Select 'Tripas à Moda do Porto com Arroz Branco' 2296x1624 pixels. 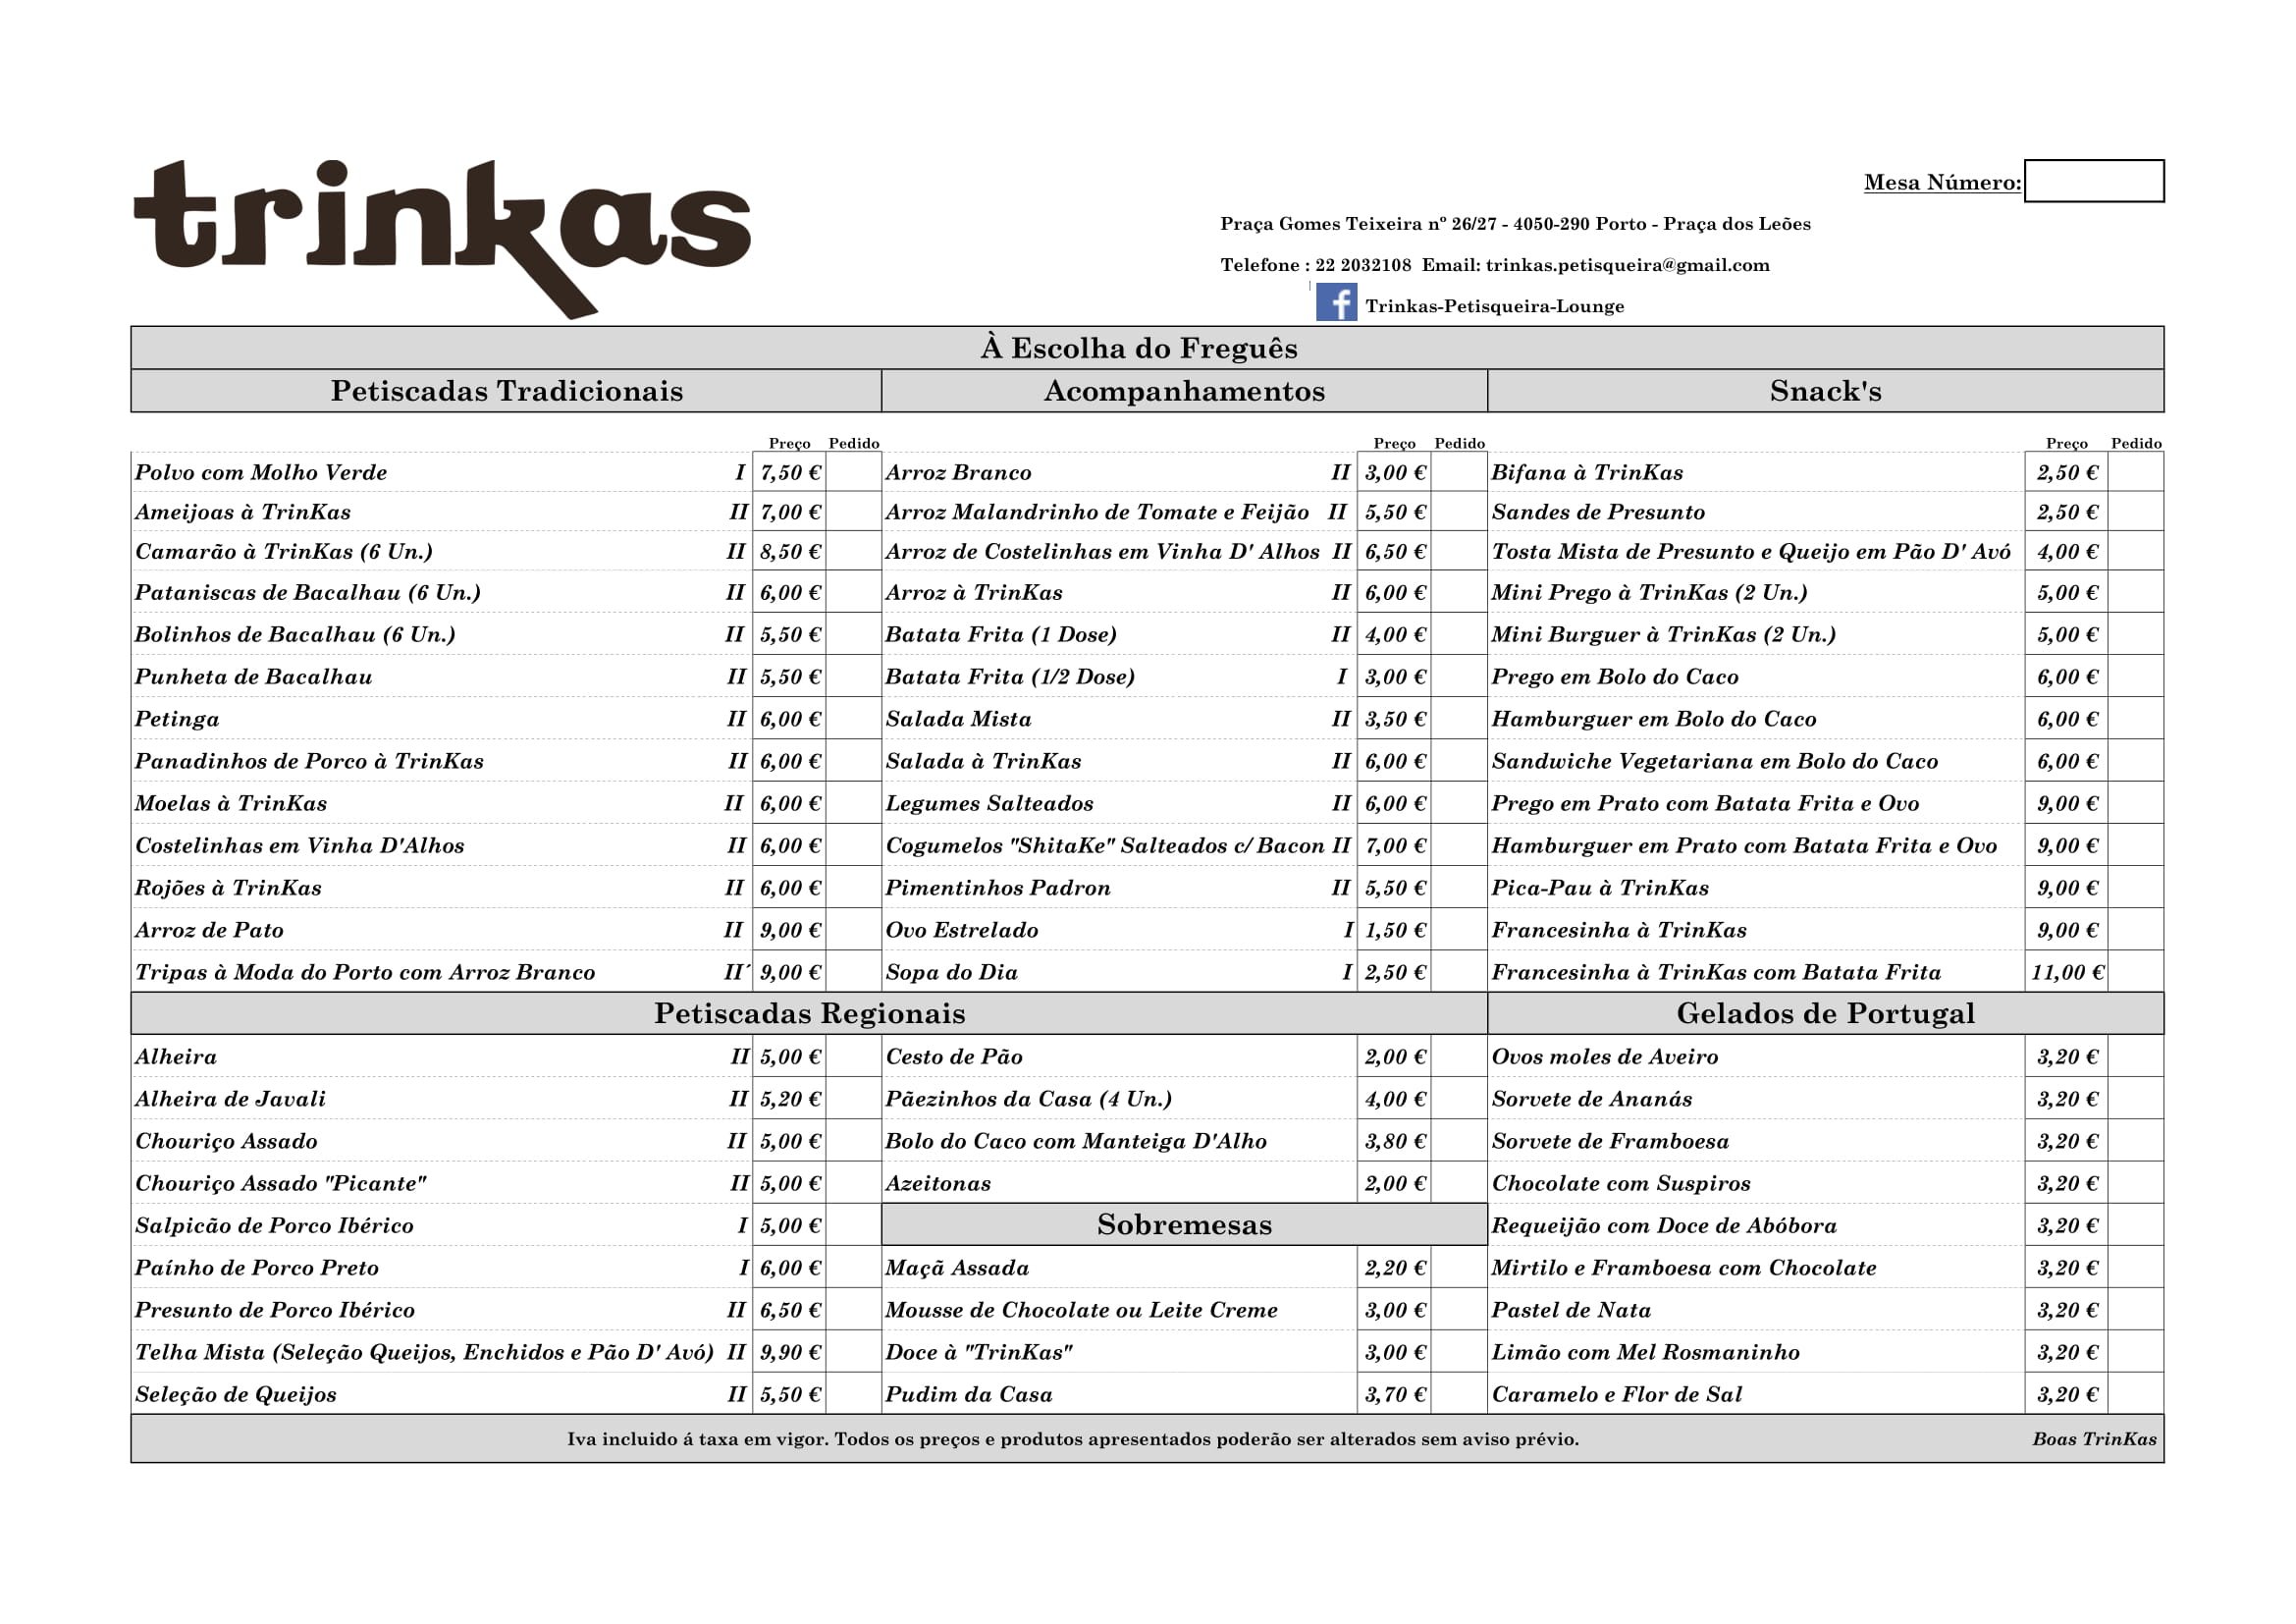click(365, 973)
